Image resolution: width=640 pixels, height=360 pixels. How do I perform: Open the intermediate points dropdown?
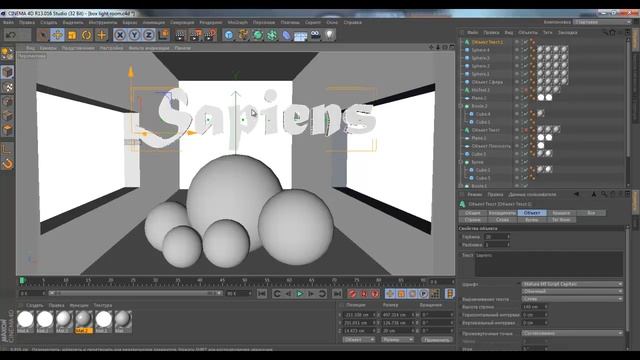[x=572, y=333]
